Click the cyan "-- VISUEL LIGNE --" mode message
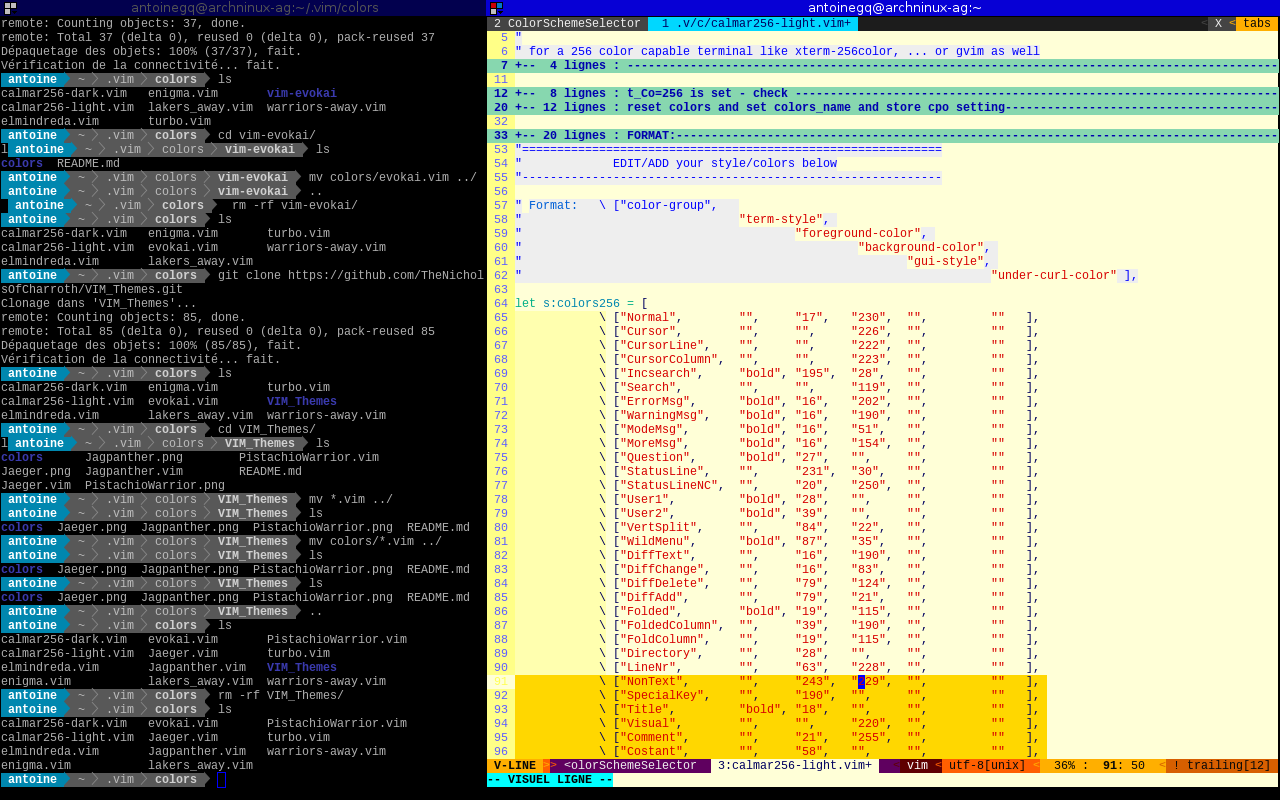The width and height of the screenshot is (1280, 800). point(550,780)
